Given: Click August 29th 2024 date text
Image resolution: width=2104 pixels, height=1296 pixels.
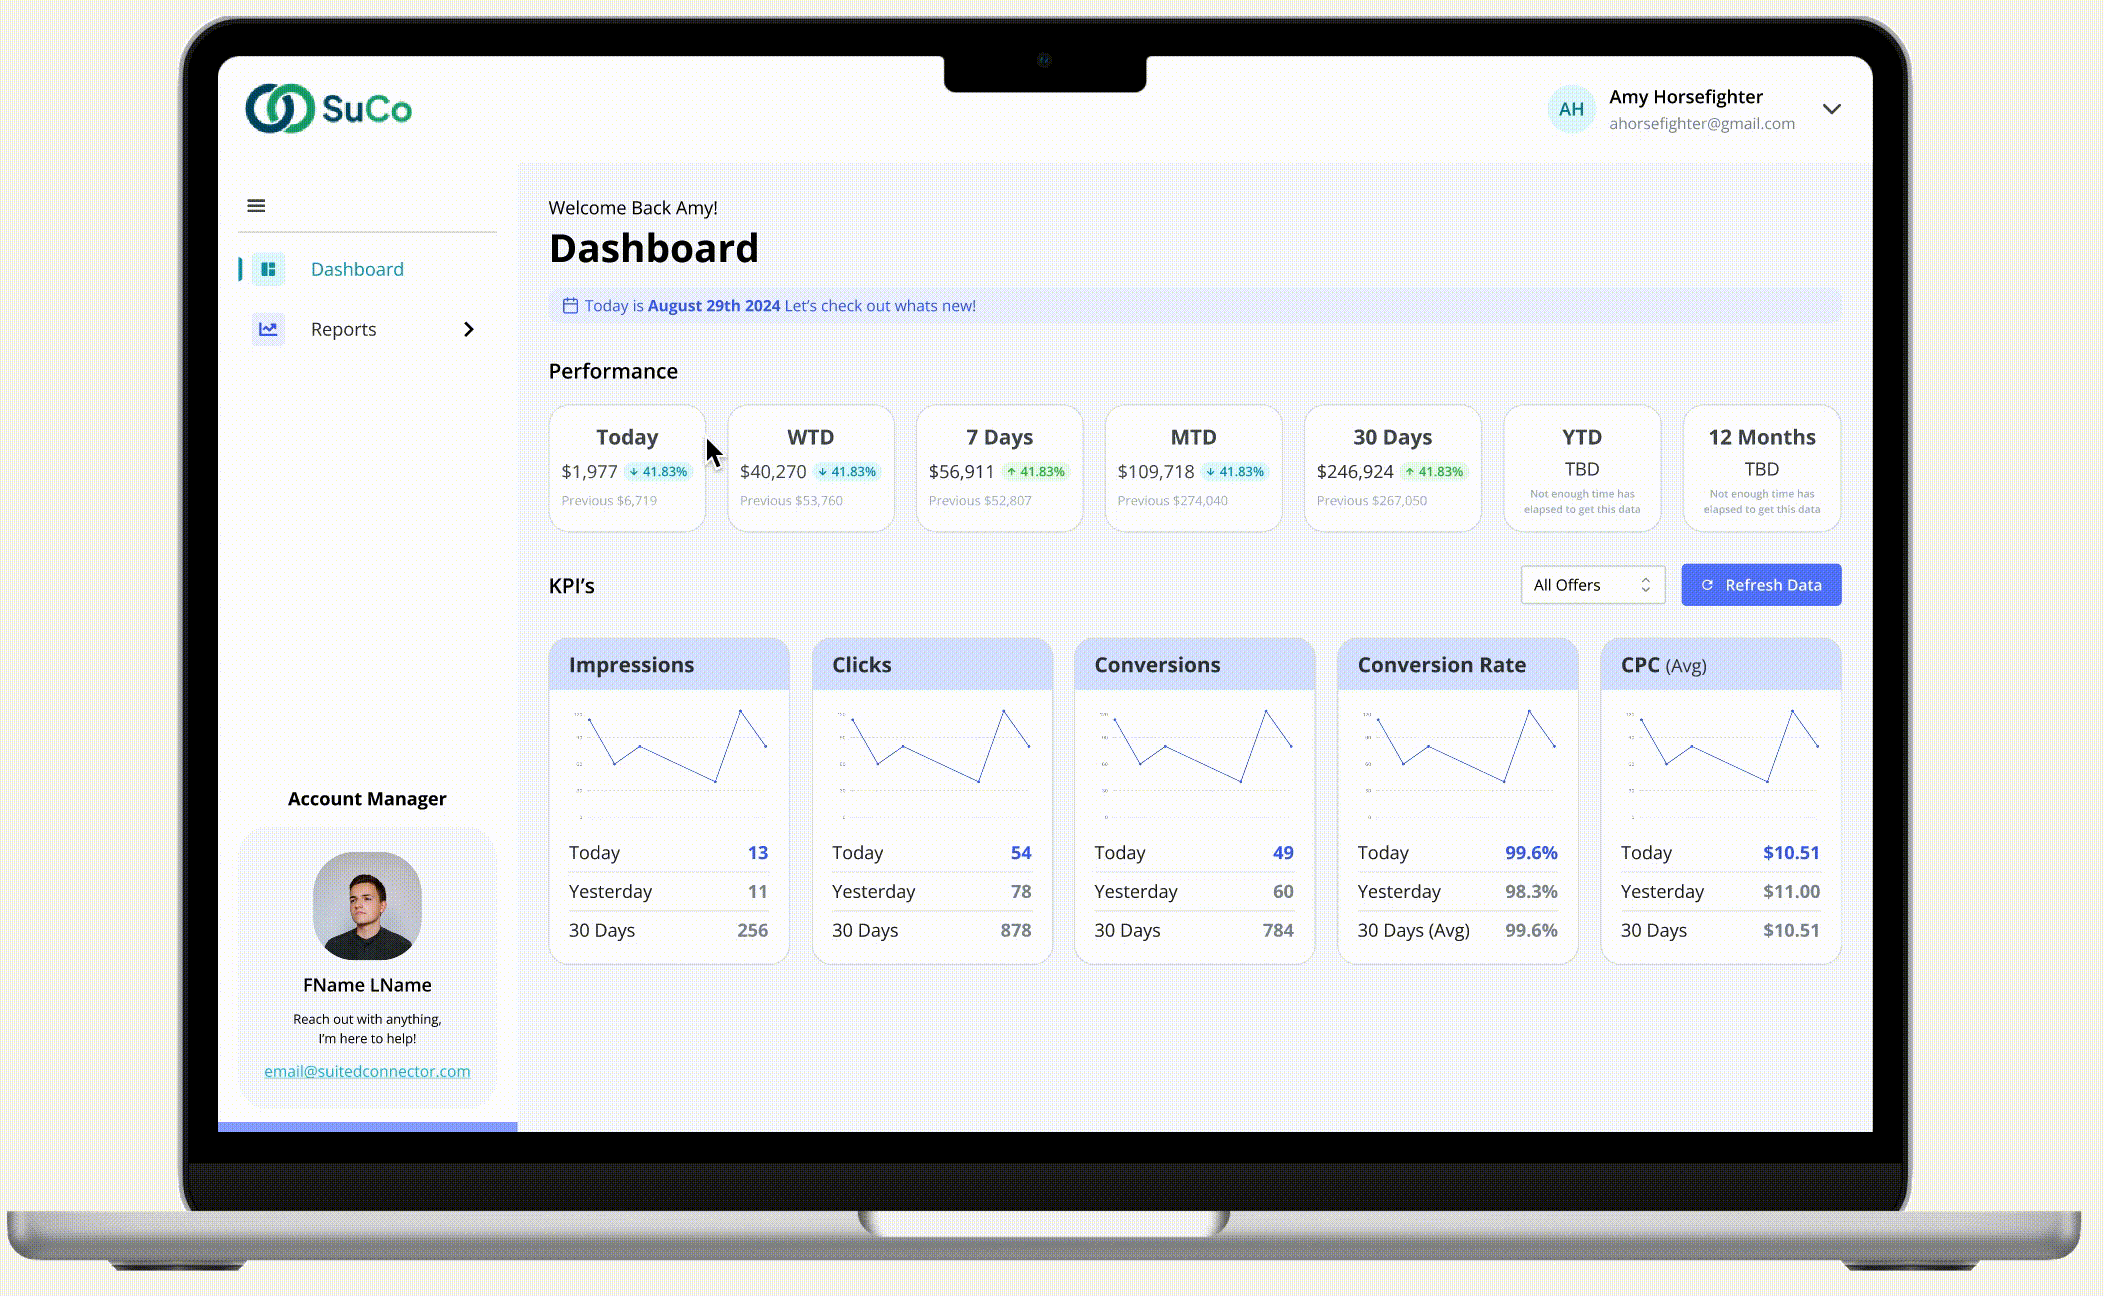Looking at the screenshot, I should tap(714, 306).
